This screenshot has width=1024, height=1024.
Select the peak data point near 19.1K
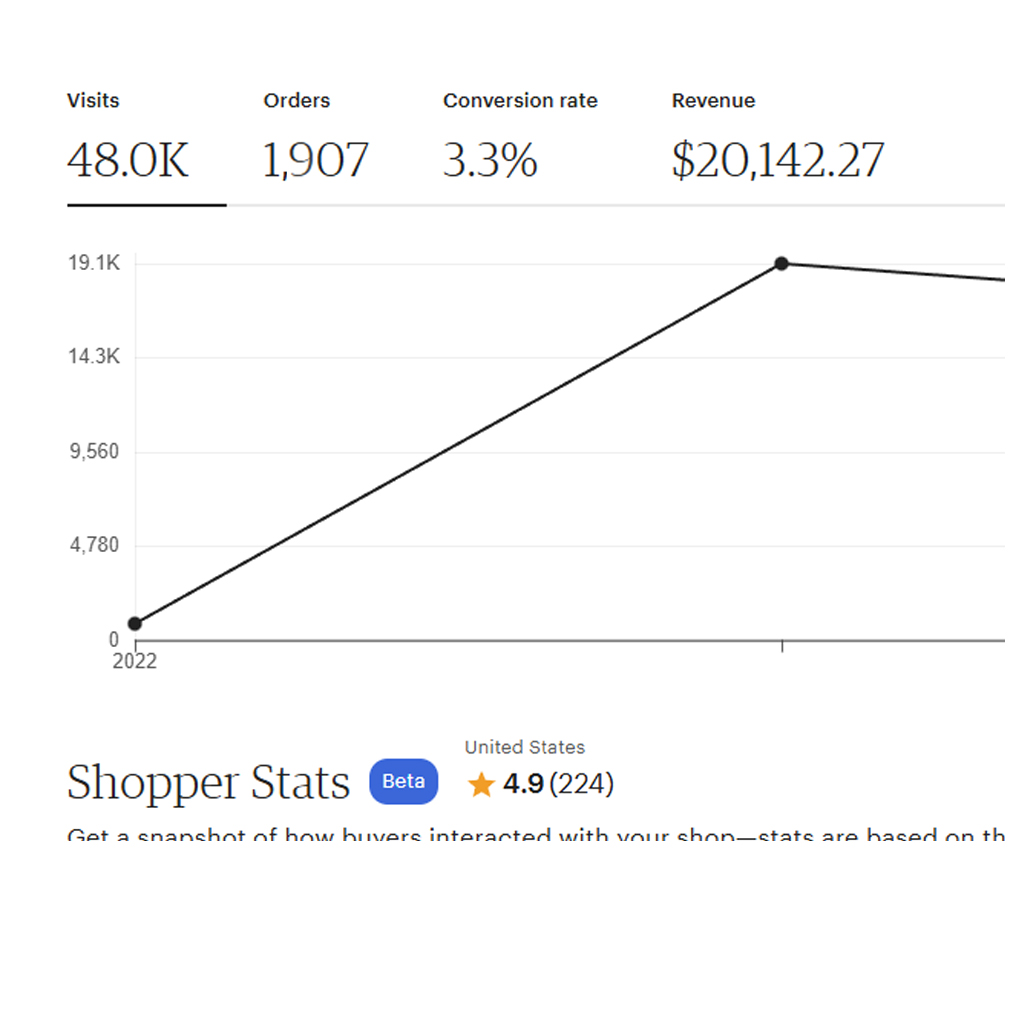pos(782,264)
